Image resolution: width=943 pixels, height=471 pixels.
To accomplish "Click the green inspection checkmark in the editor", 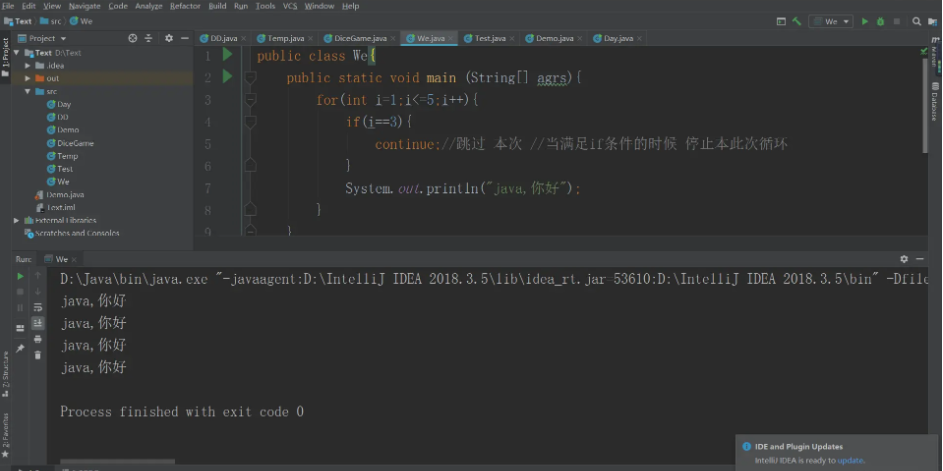I will pyautogui.click(x=924, y=52).
